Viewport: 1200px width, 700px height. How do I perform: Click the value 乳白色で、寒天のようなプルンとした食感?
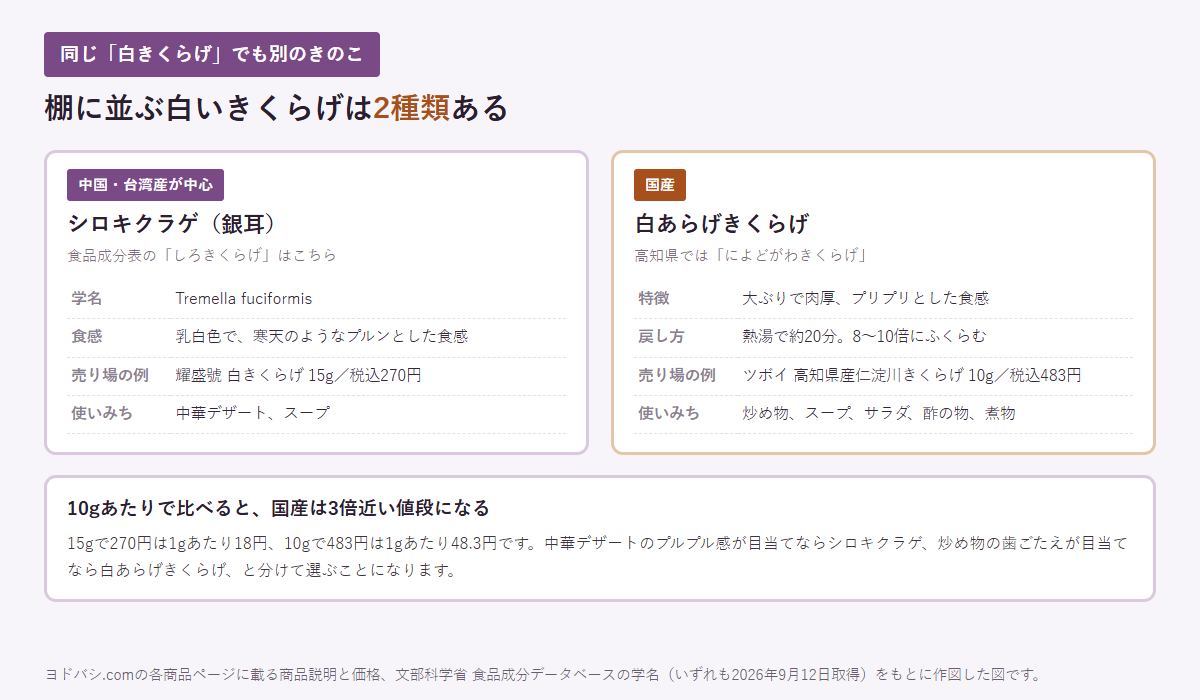coord(322,336)
